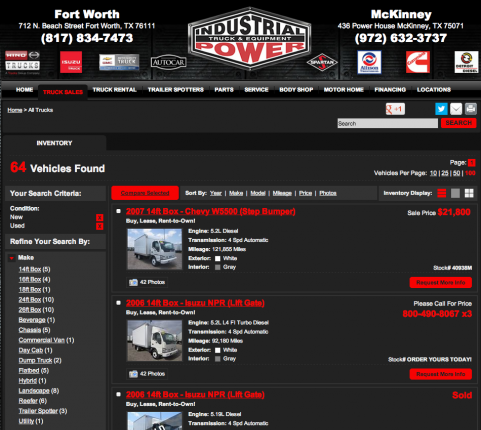Open photos icon for Chevy W5500 listing
Viewport: 481px width, 430px height.
click(x=133, y=282)
